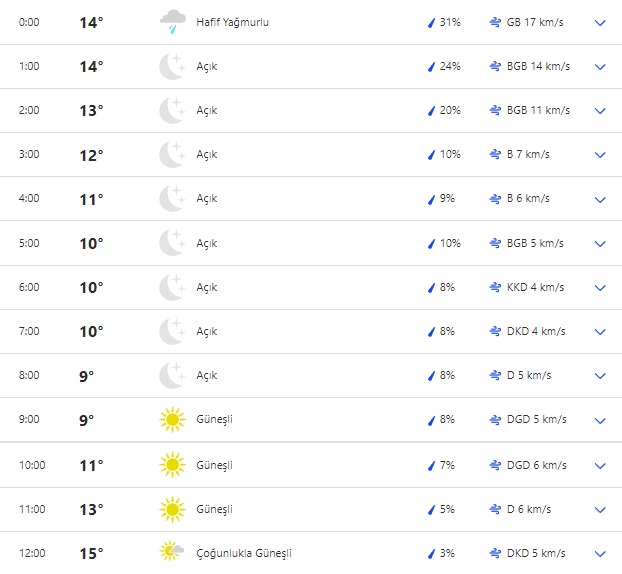The height and width of the screenshot is (574, 622).
Task: Click the sun icon for 9:00
Action: pyautogui.click(x=172, y=420)
